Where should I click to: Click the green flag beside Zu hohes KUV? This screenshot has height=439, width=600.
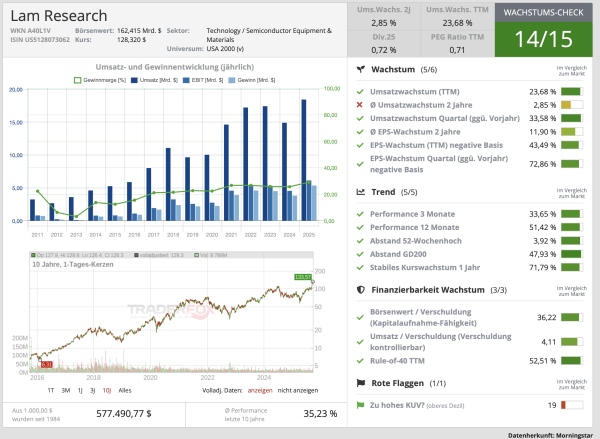(x=360, y=404)
